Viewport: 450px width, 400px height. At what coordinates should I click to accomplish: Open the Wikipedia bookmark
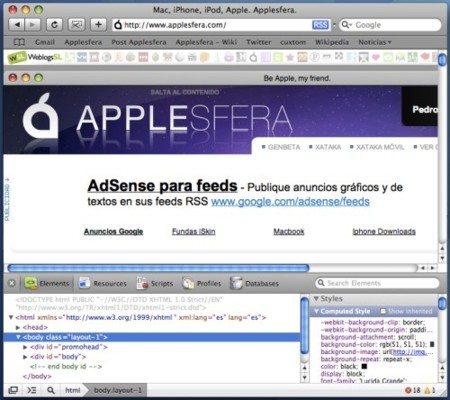[332, 42]
